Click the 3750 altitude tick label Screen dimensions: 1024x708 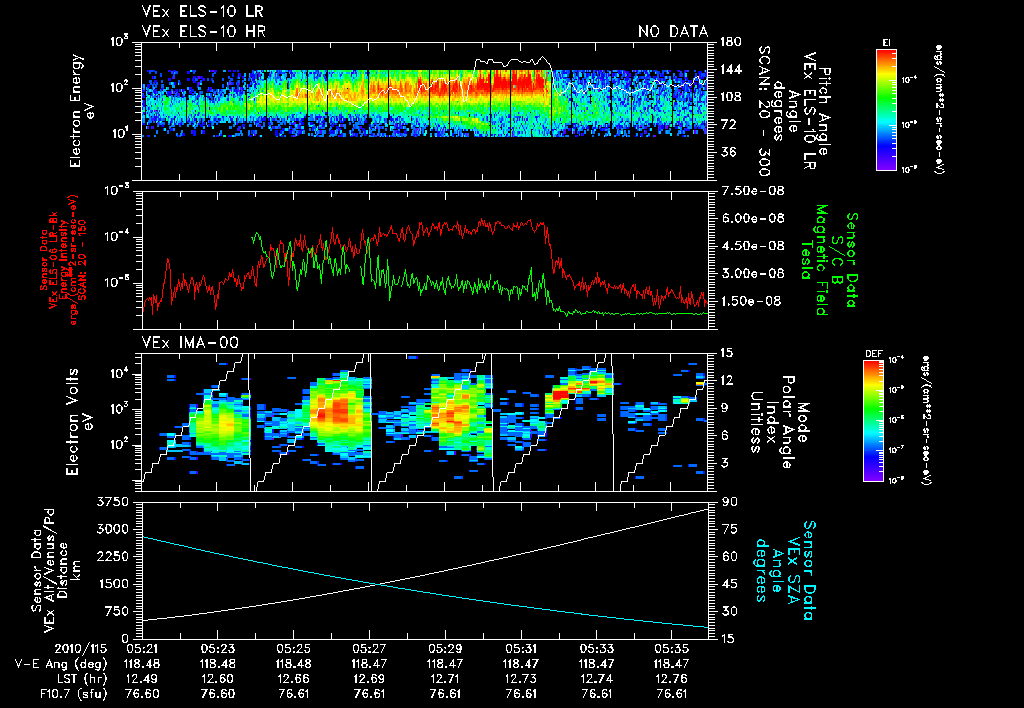[112, 502]
